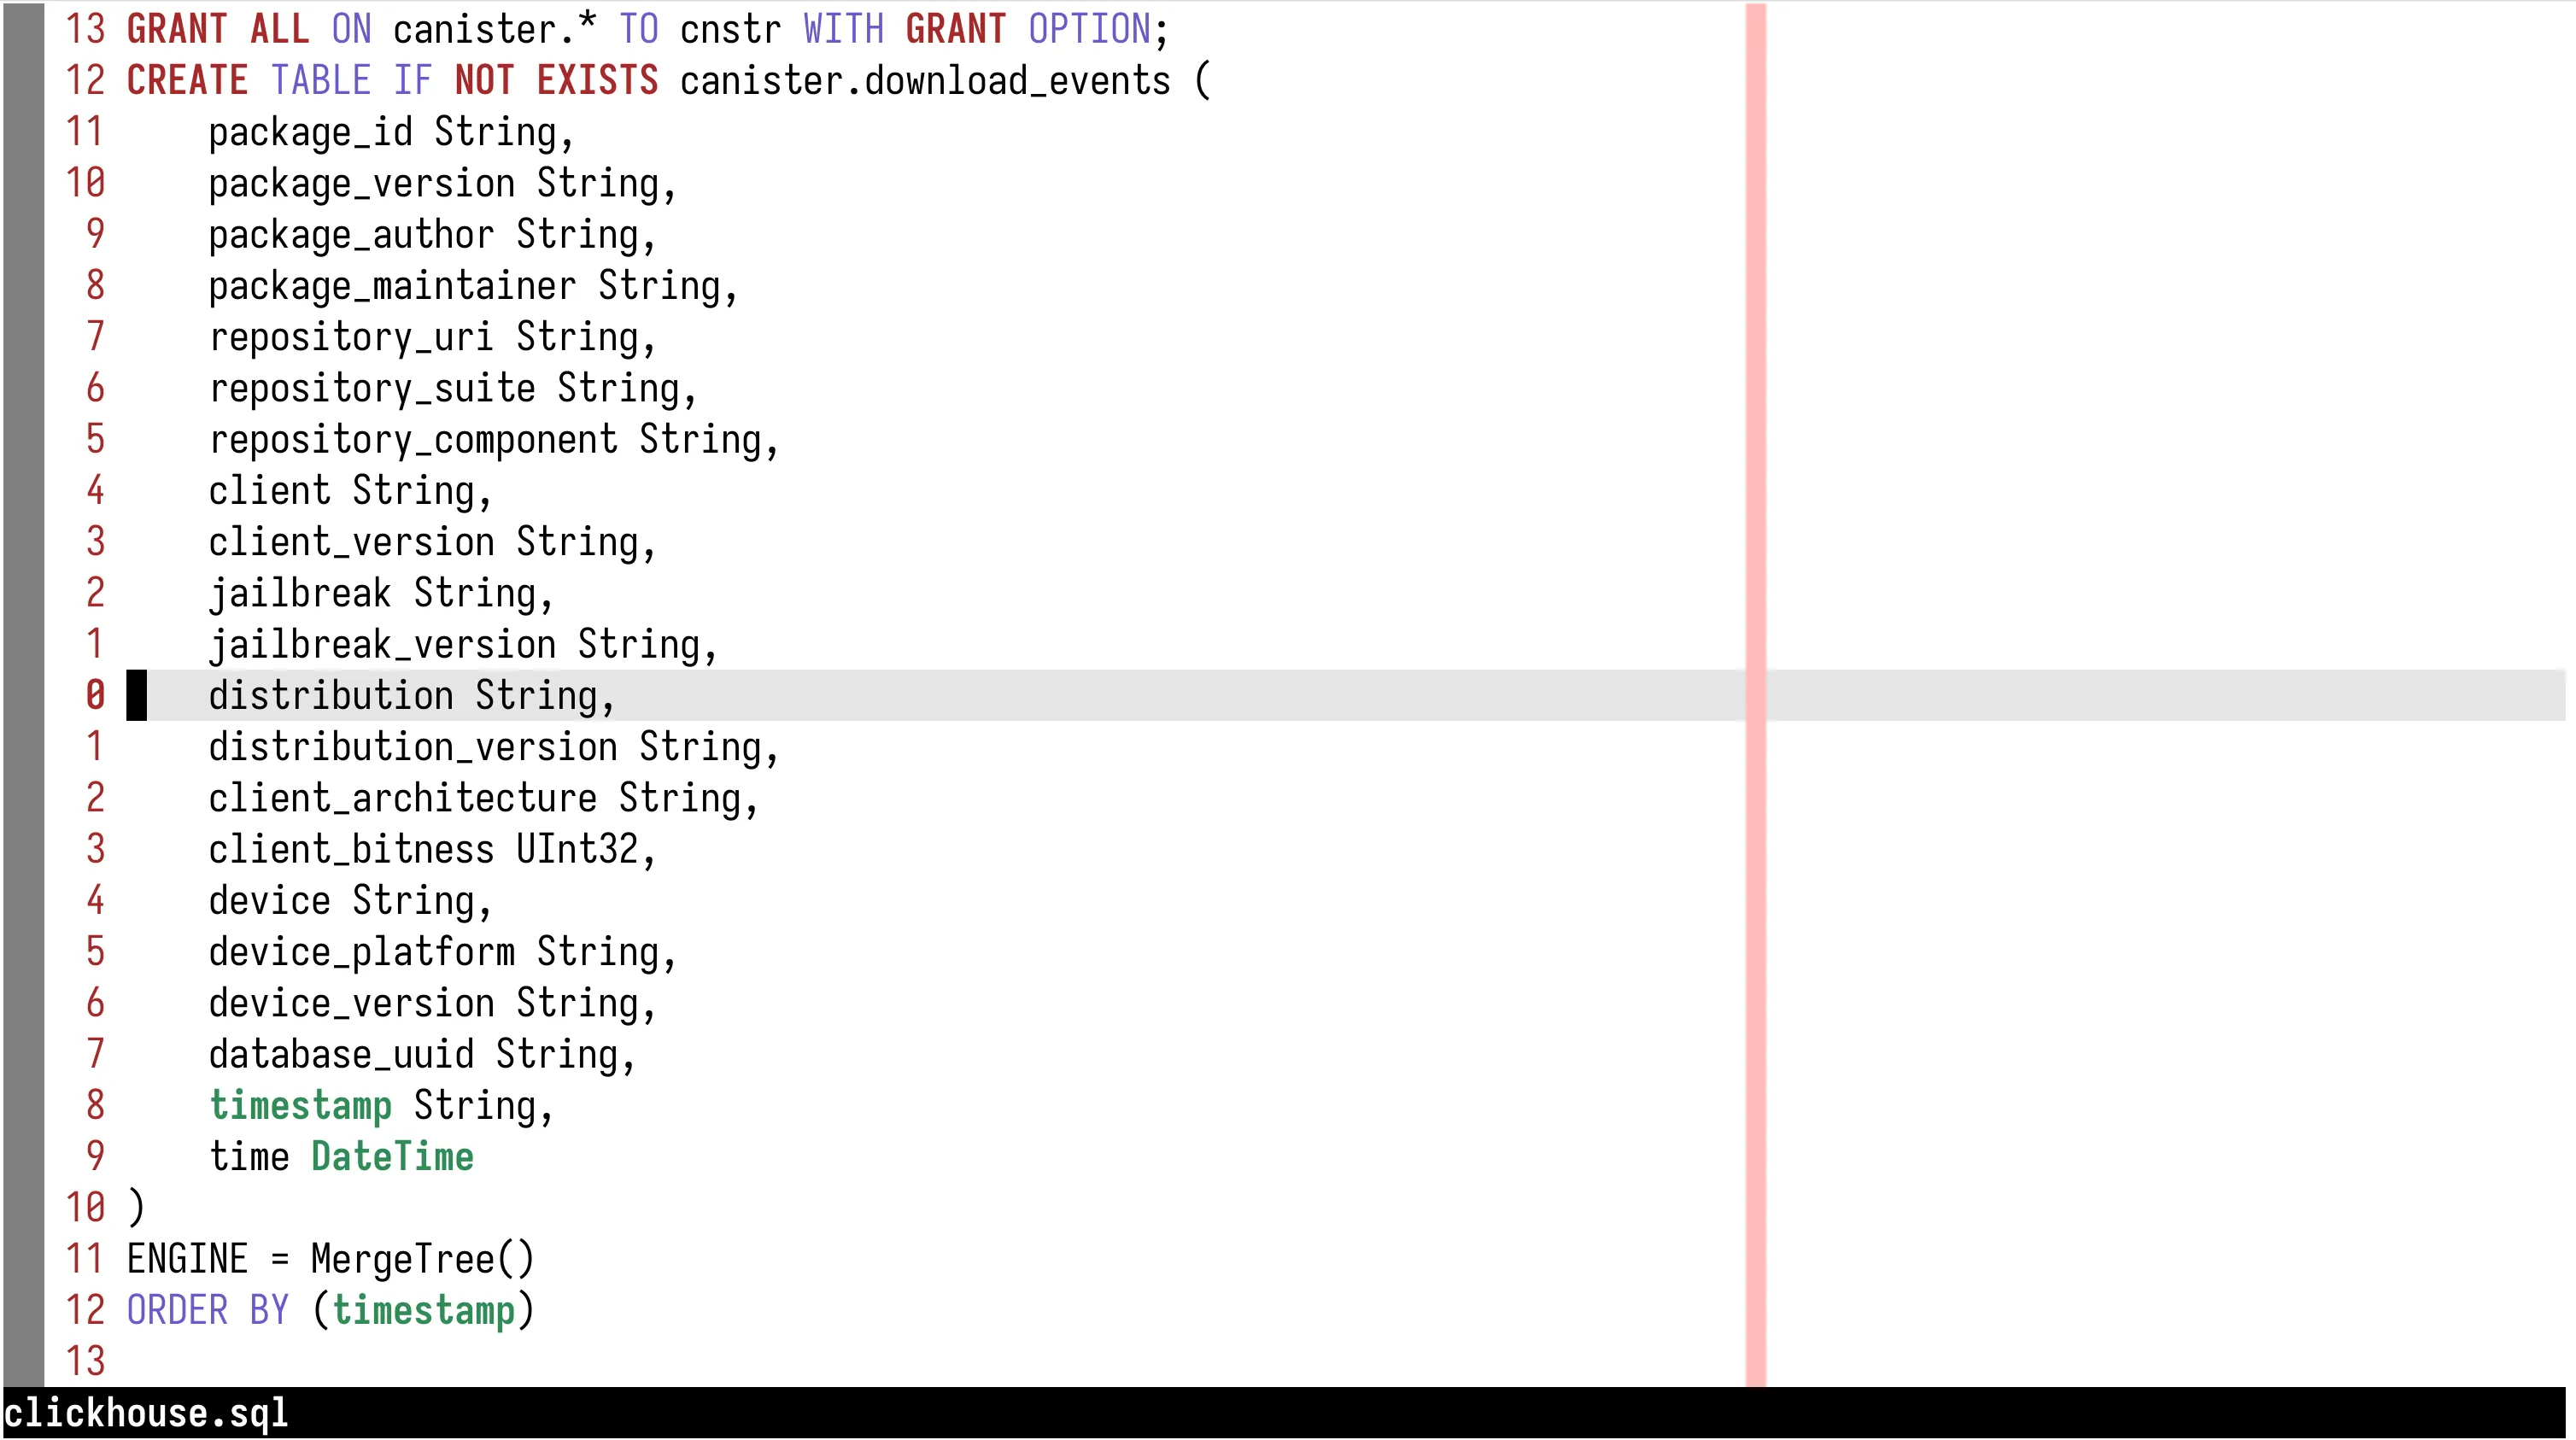Select the word jailbreak_version
The width and height of the screenshot is (2576, 1440).
(385, 644)
